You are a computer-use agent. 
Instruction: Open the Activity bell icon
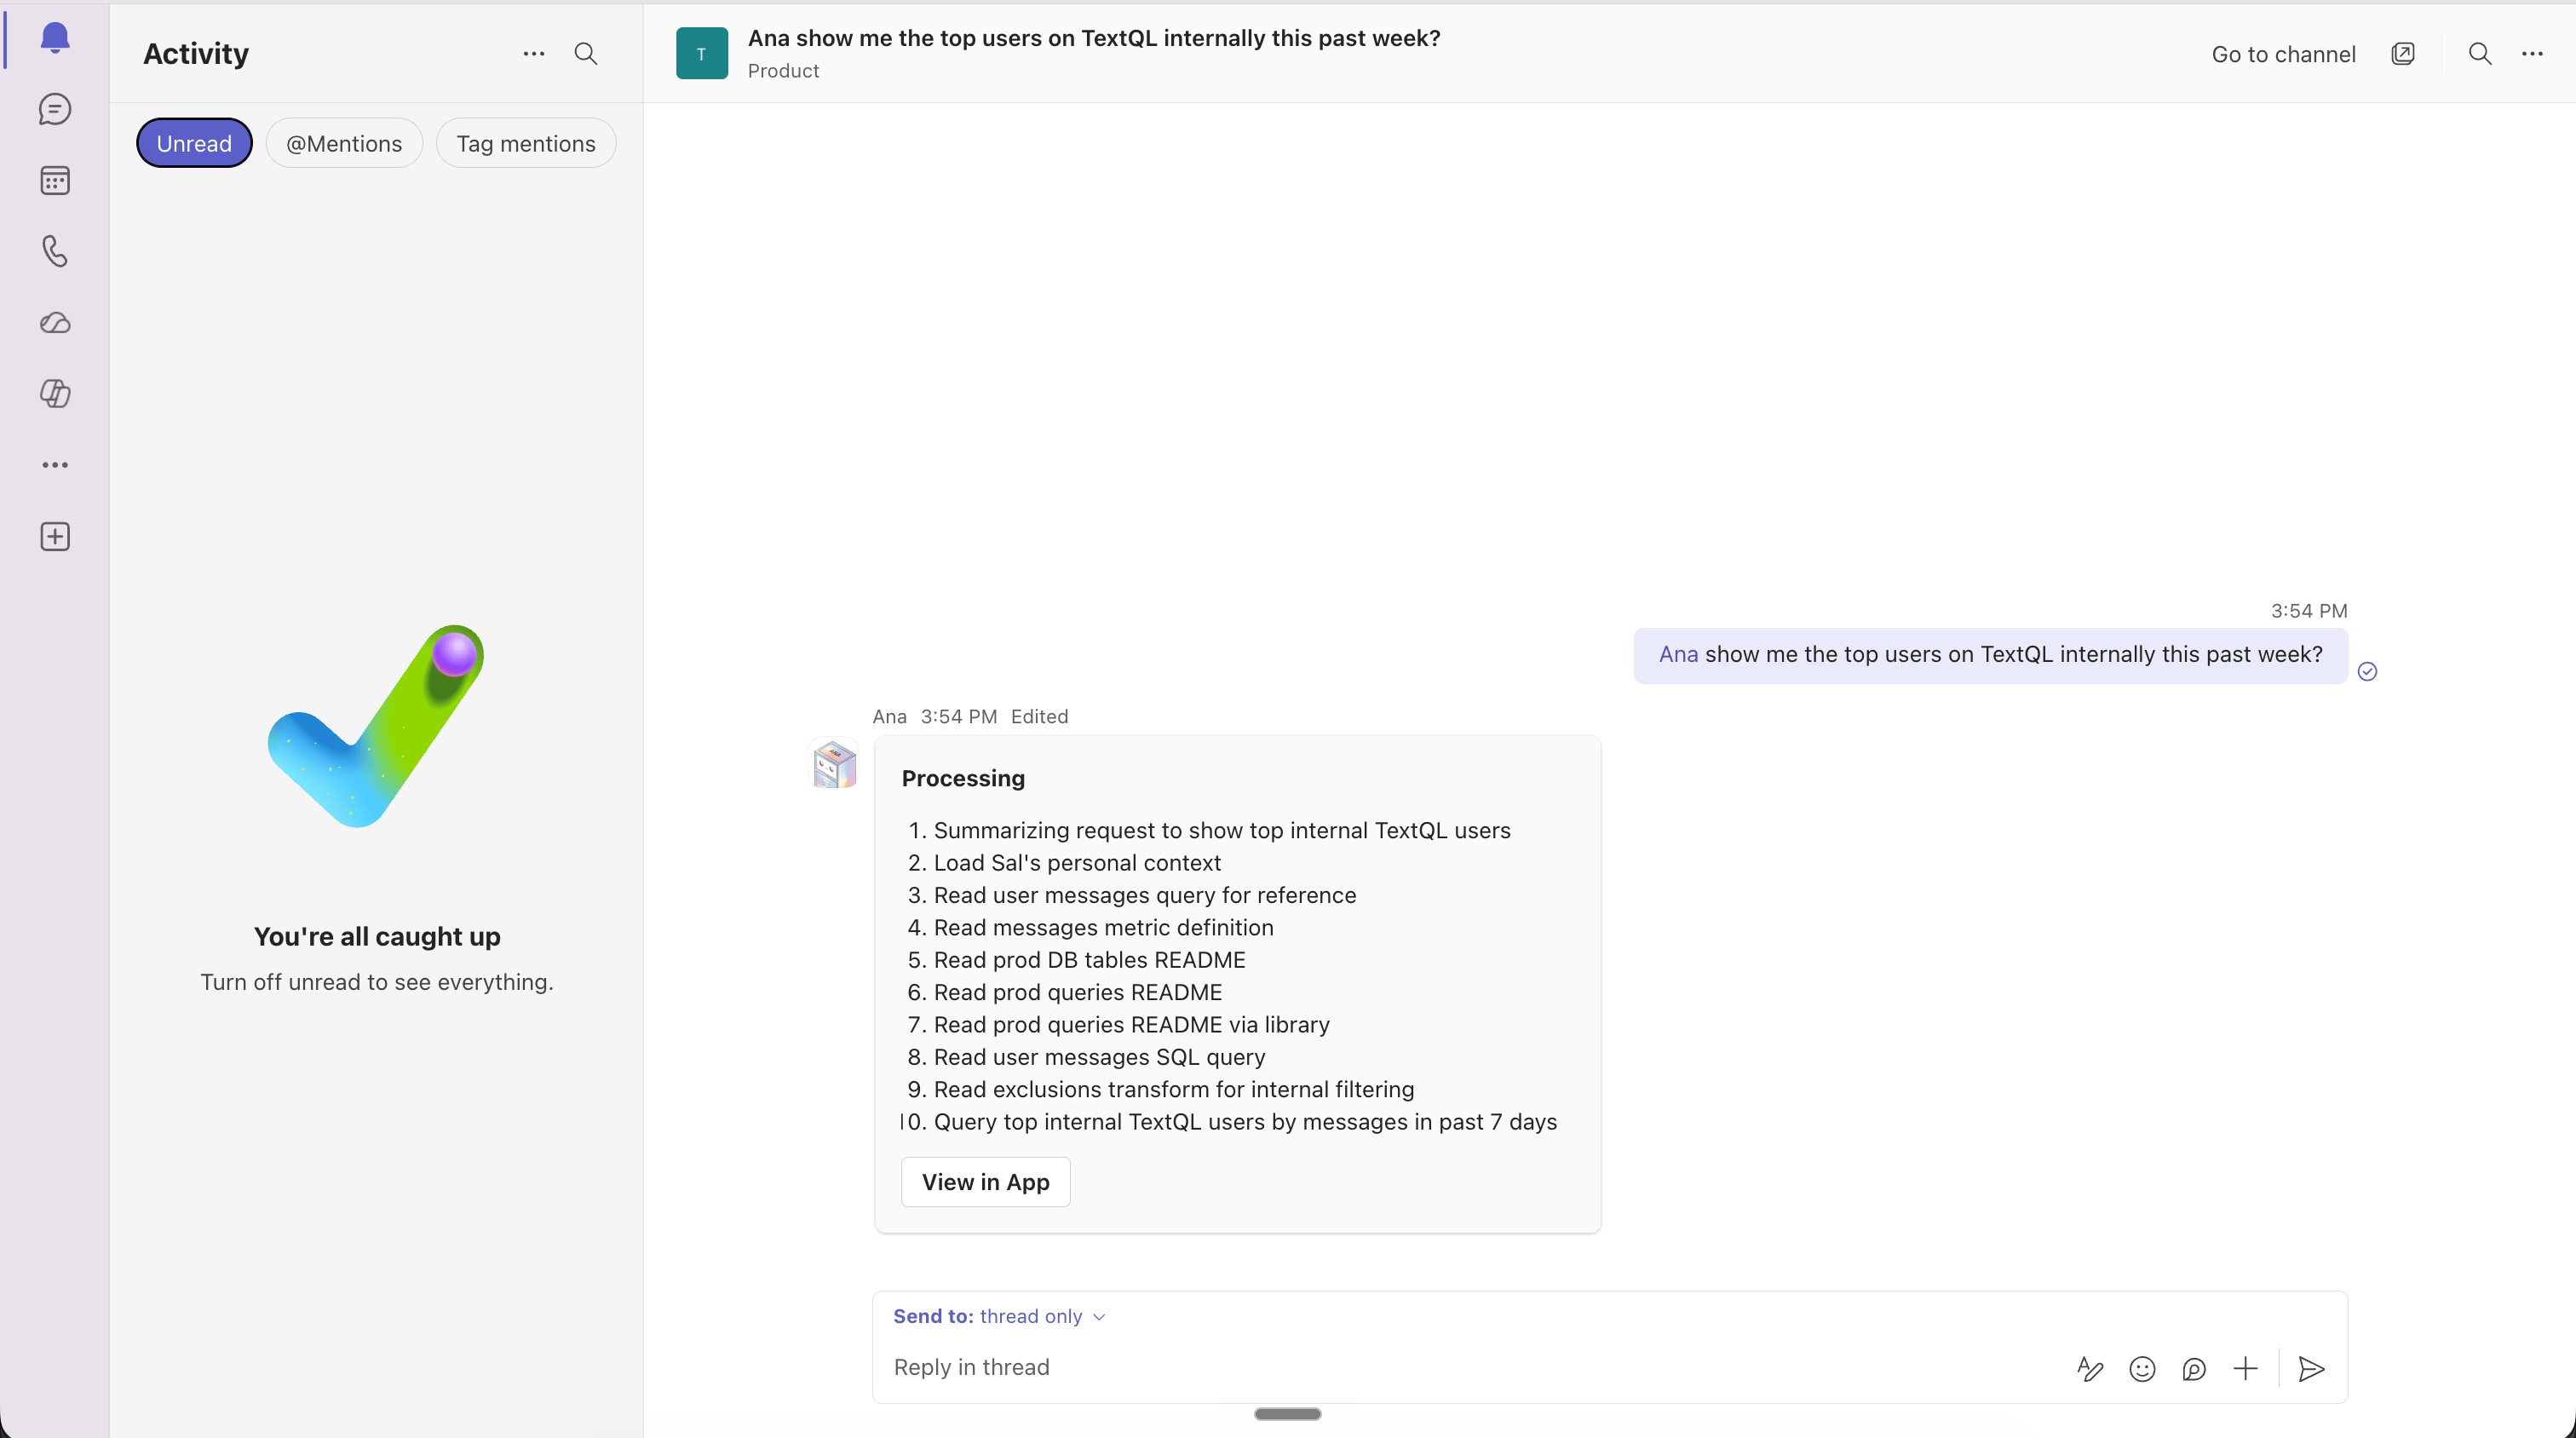point(55,38)
